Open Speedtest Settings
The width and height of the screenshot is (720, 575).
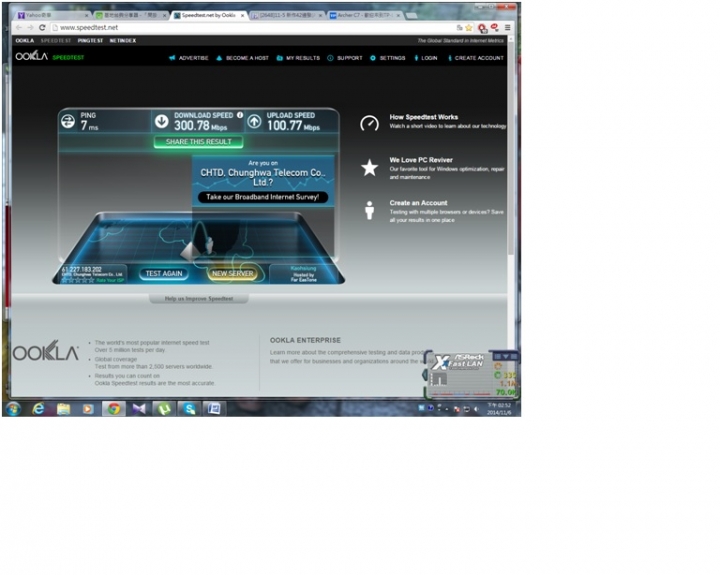coord(388,58)
